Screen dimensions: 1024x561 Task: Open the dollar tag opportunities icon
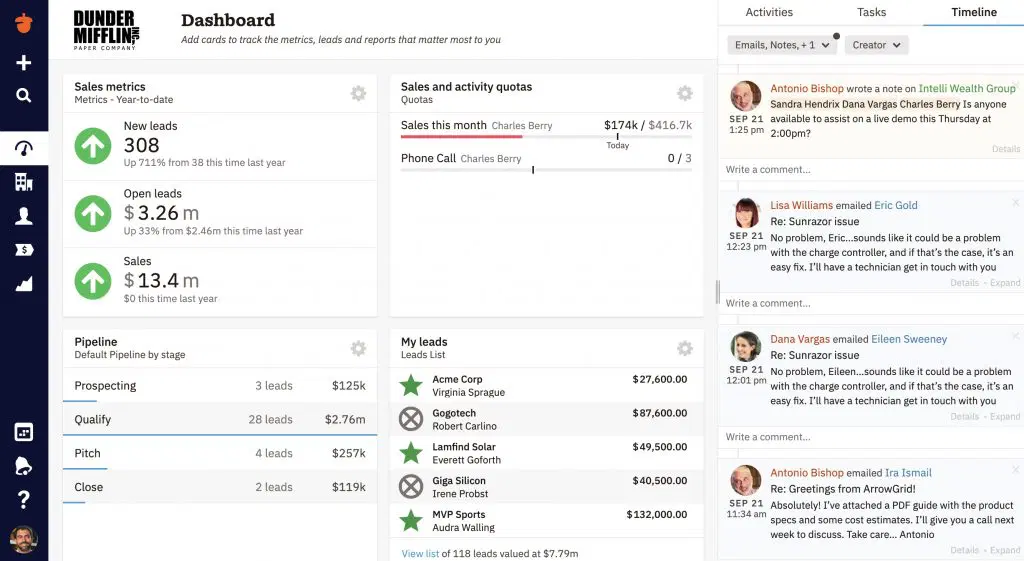tap(24, 250)
